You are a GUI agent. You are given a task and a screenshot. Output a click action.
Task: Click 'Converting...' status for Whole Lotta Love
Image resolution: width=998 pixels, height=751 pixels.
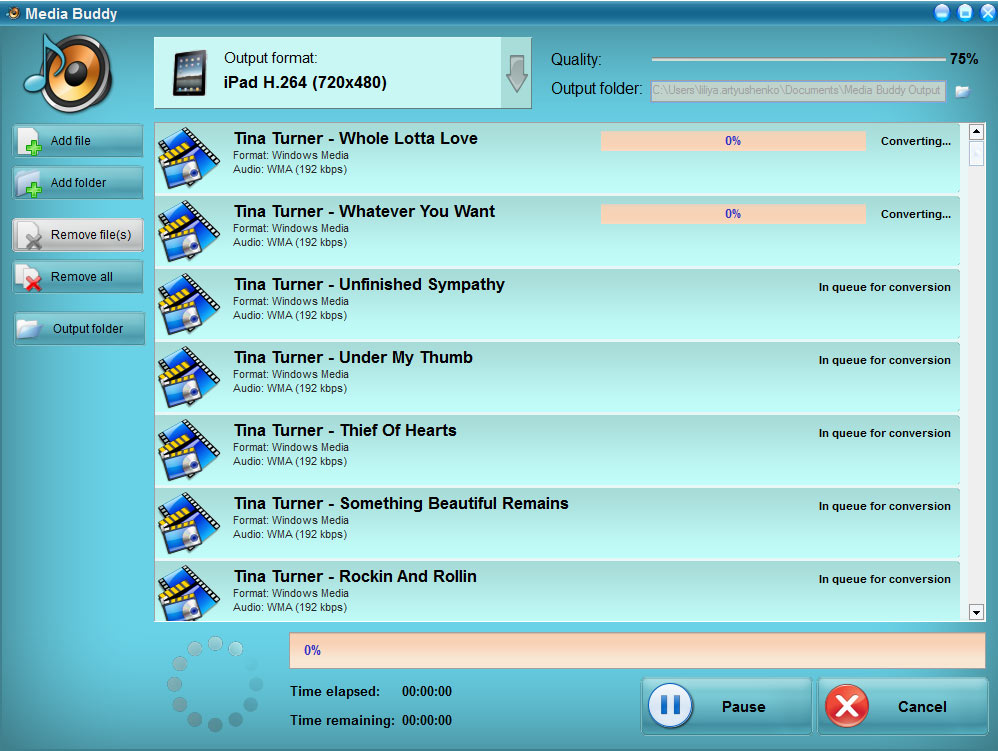coord(915,141)
